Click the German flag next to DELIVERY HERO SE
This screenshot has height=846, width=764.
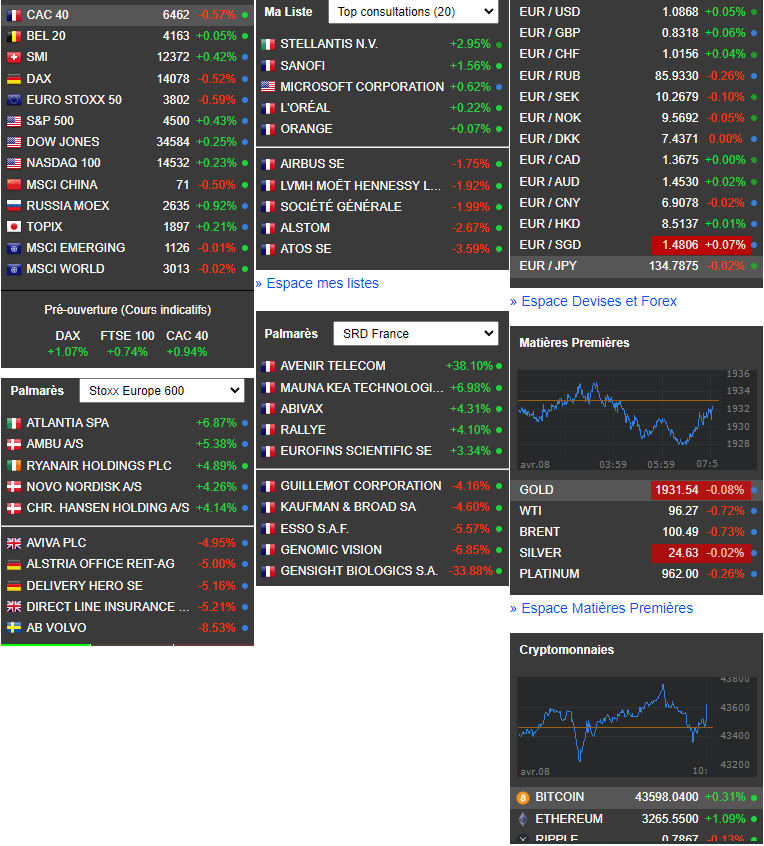(x=13, y=585)
